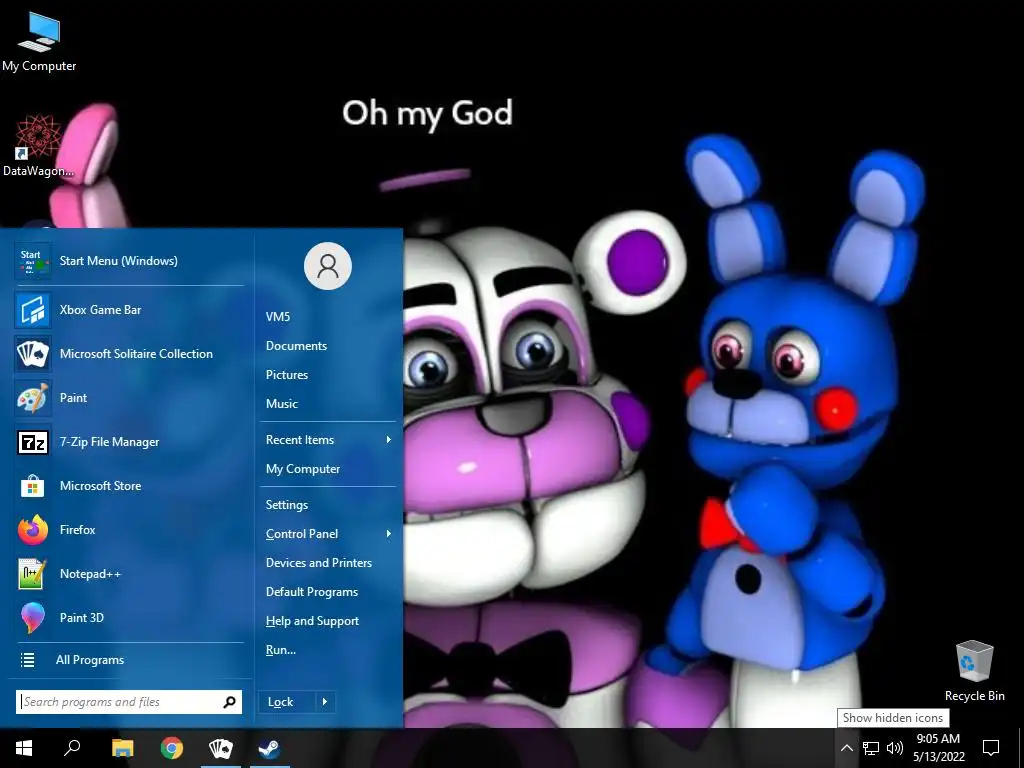Switch to Solitaire in taskbar
Screen dimensions: 1024x768
point(221,748)
